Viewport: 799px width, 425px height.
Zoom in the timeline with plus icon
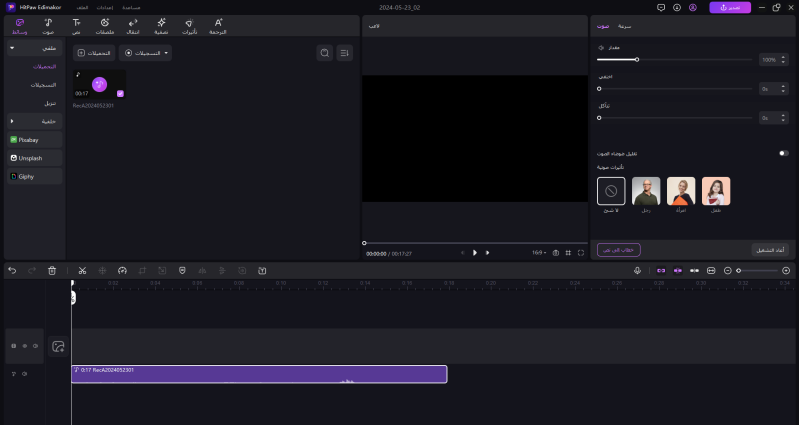(786, 271)
